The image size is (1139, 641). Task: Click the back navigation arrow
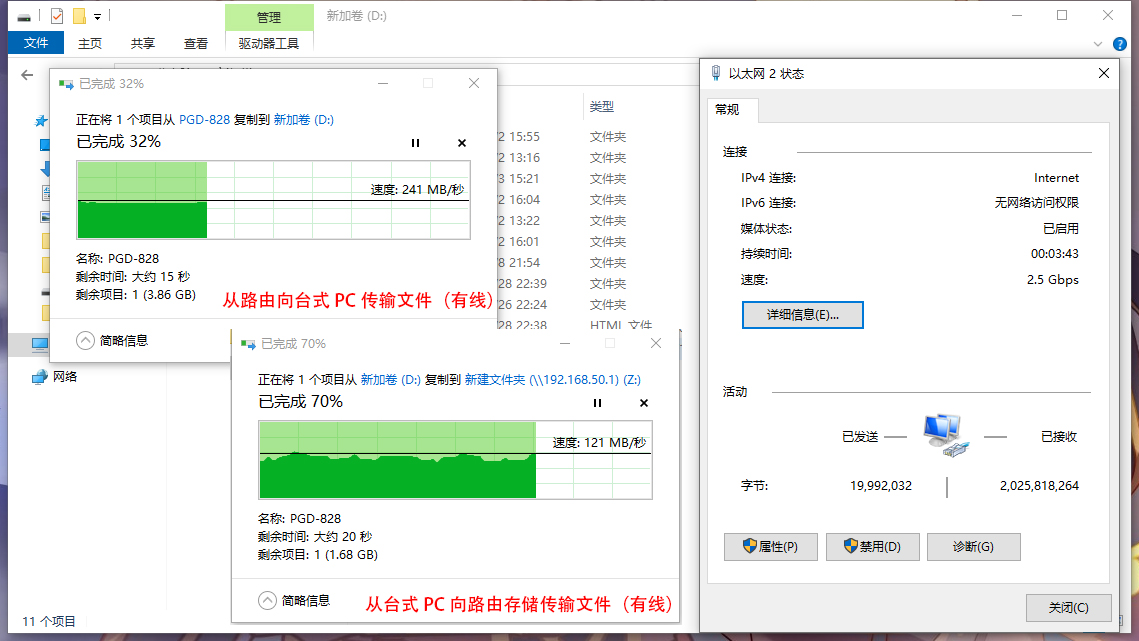click(x=27, y=75)
